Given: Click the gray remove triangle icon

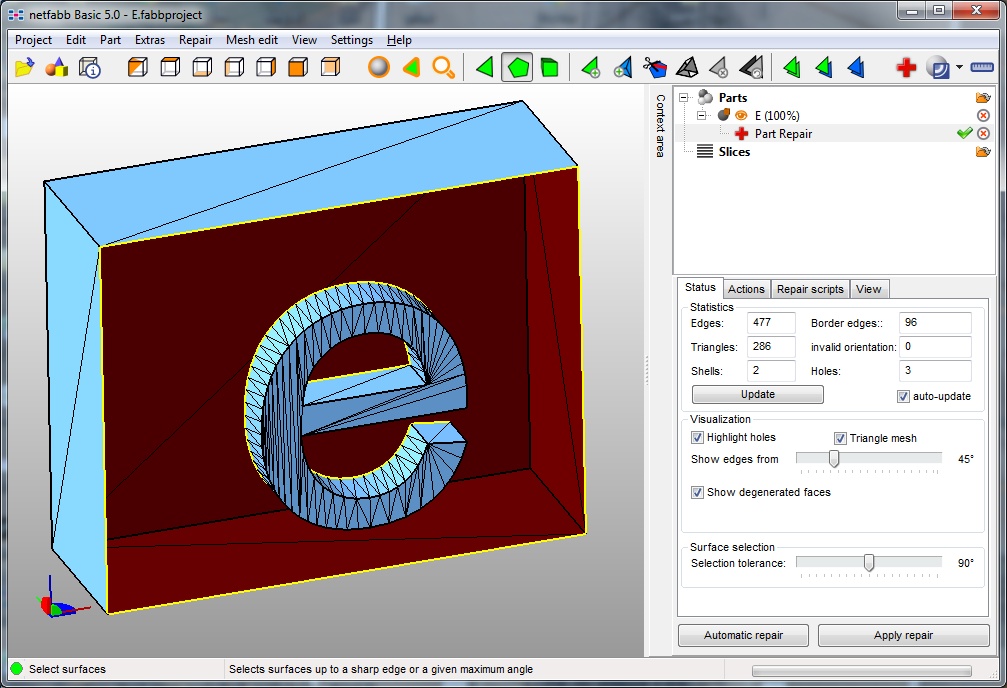Looking at the screenshot, I should (x=719, y=67).
